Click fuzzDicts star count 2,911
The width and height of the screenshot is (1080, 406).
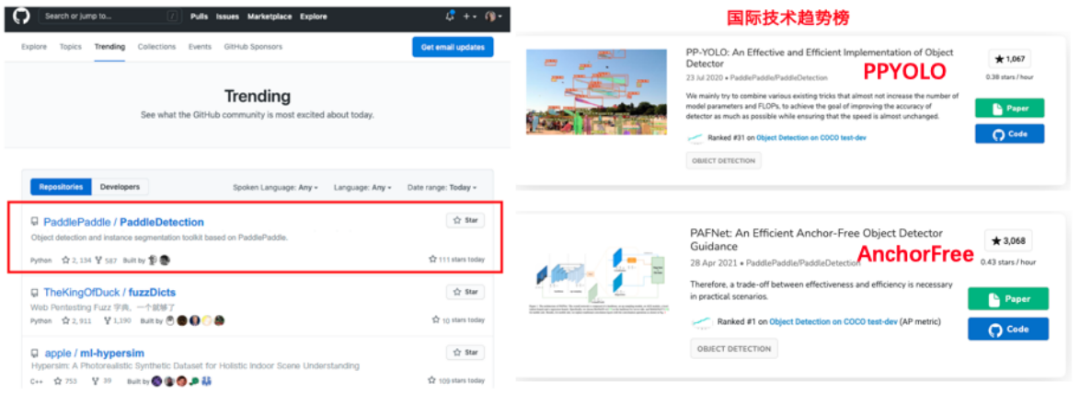[76, 321]
